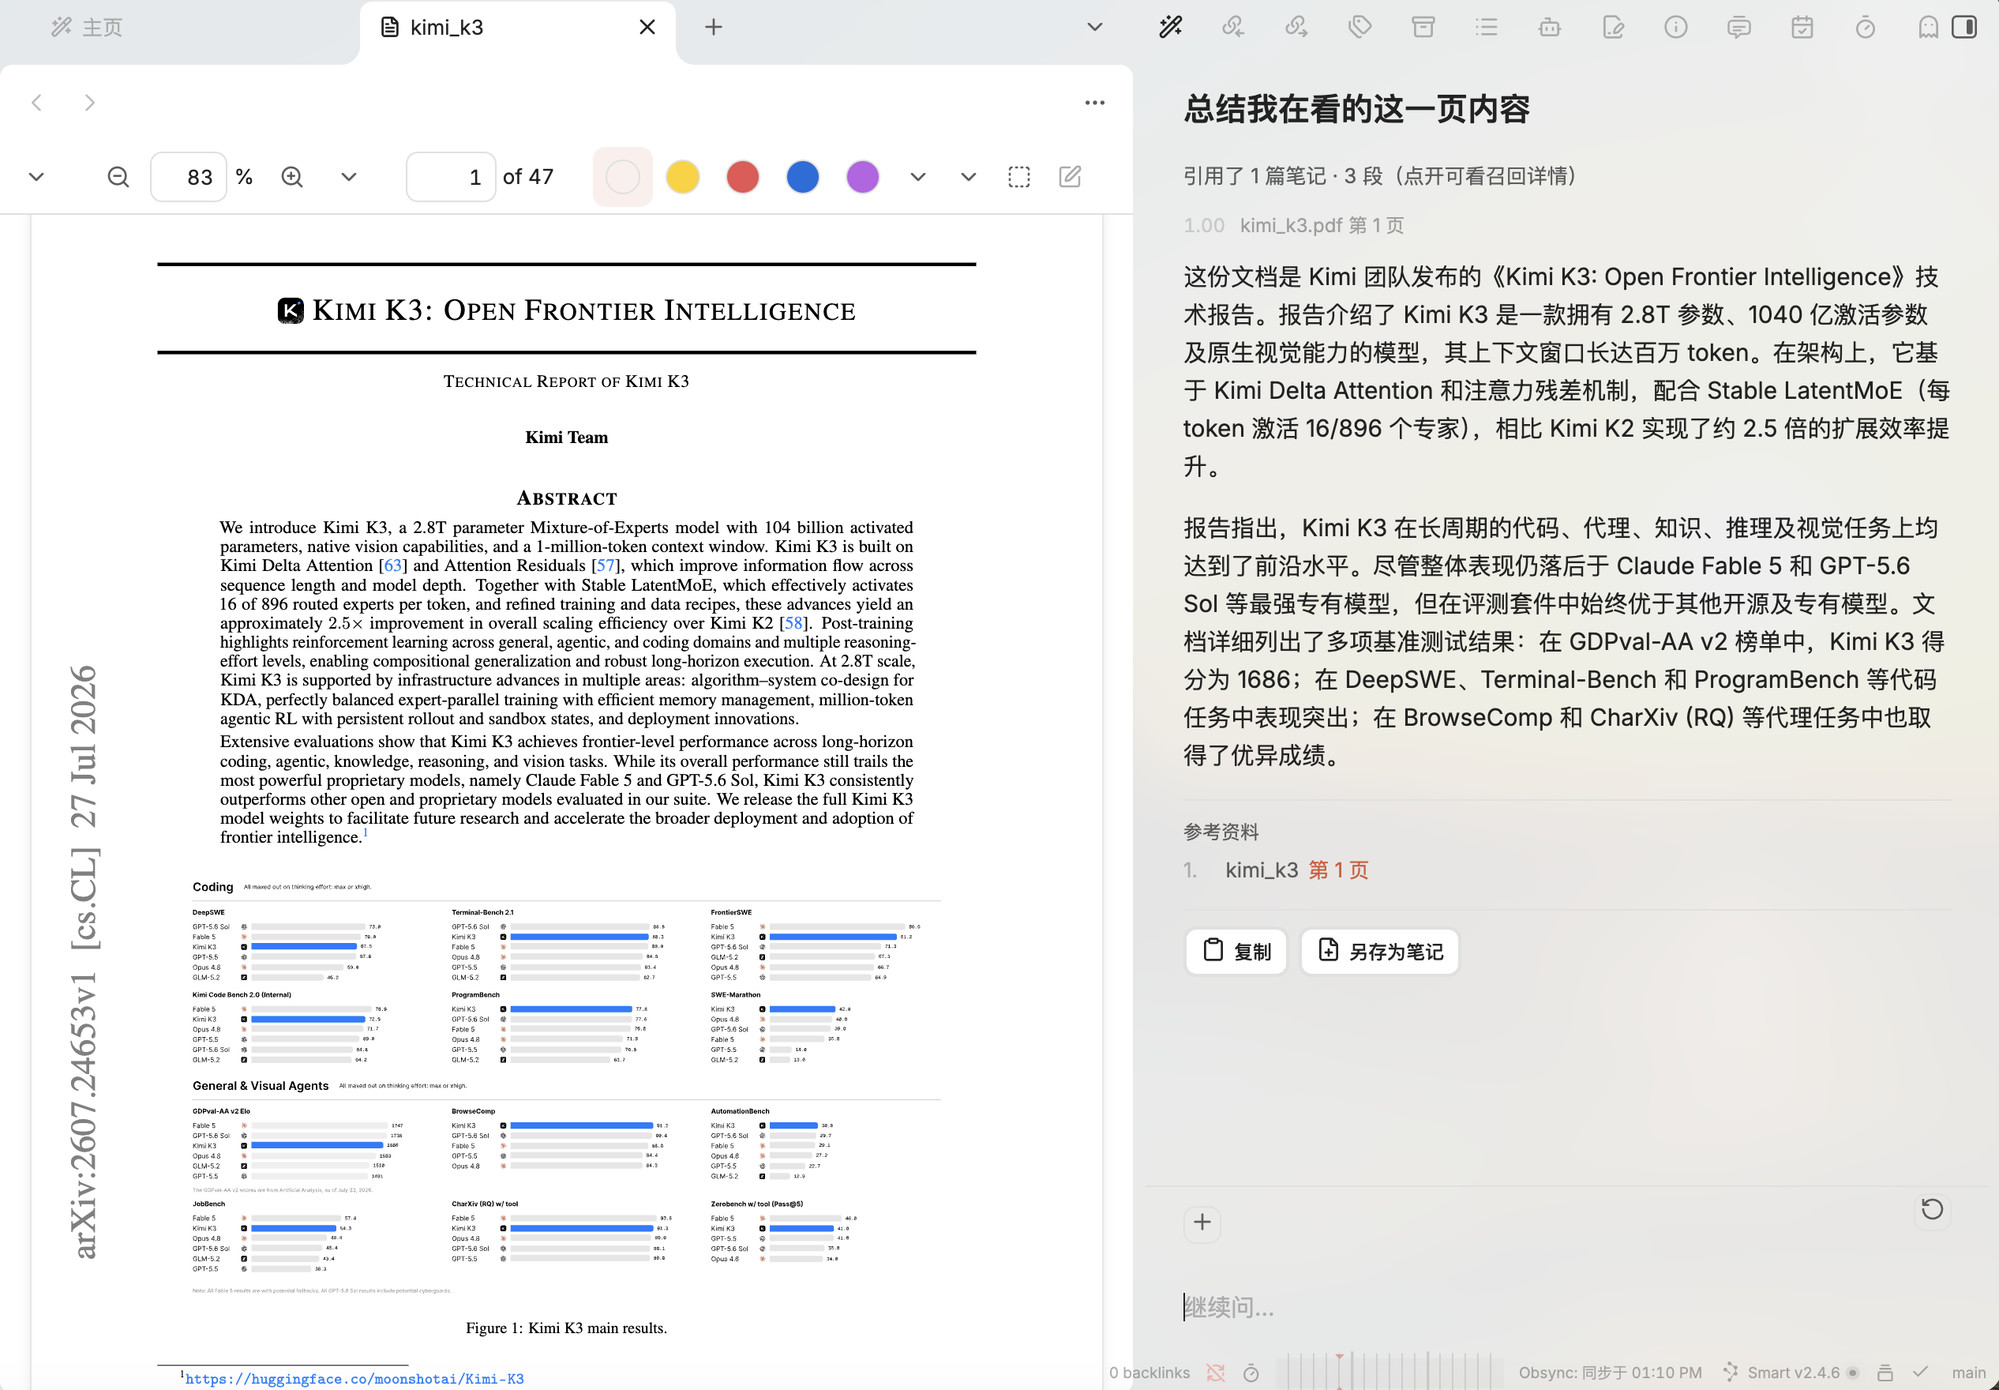Click the PDF annotation edit icon
Screen dimensions: 1999x1390
click(x=1070, y=177)
